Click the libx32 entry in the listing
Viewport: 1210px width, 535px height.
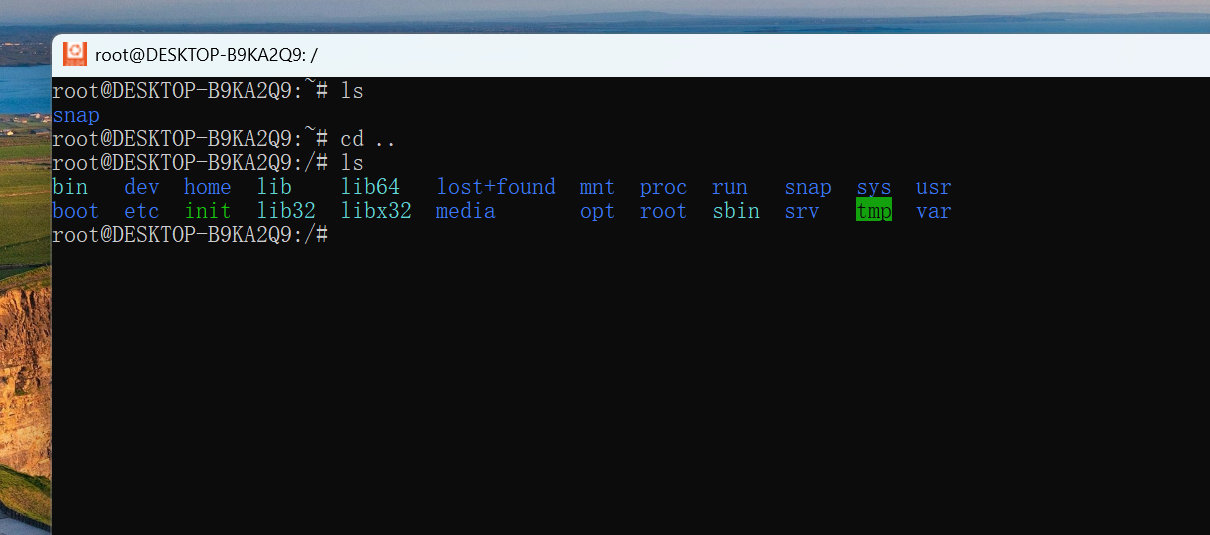click(376, 211)
